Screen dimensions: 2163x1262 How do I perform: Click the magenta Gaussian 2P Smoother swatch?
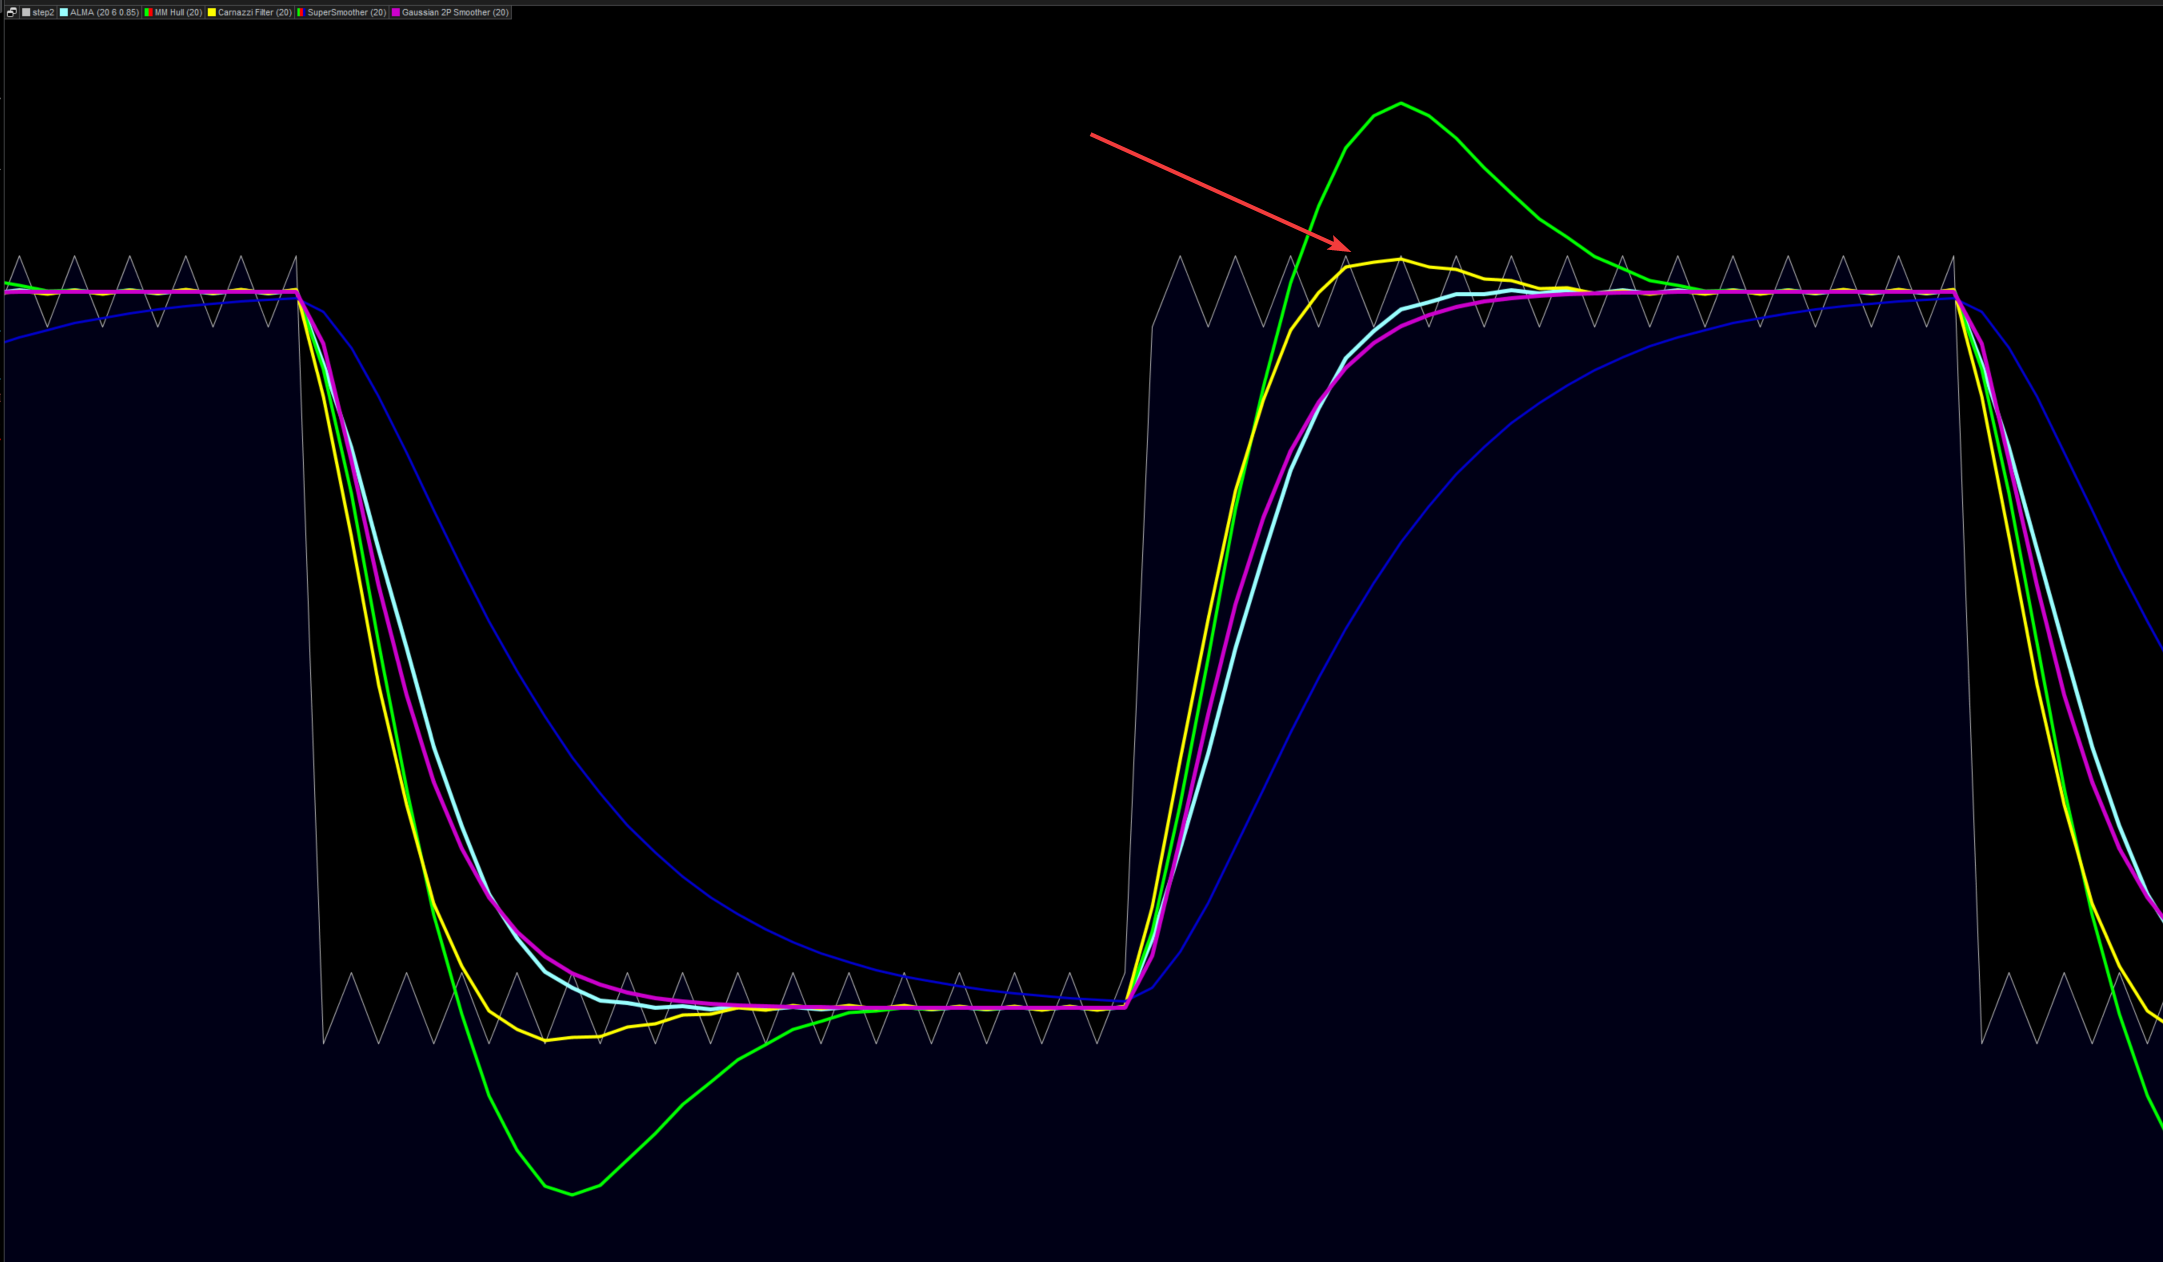396,12
